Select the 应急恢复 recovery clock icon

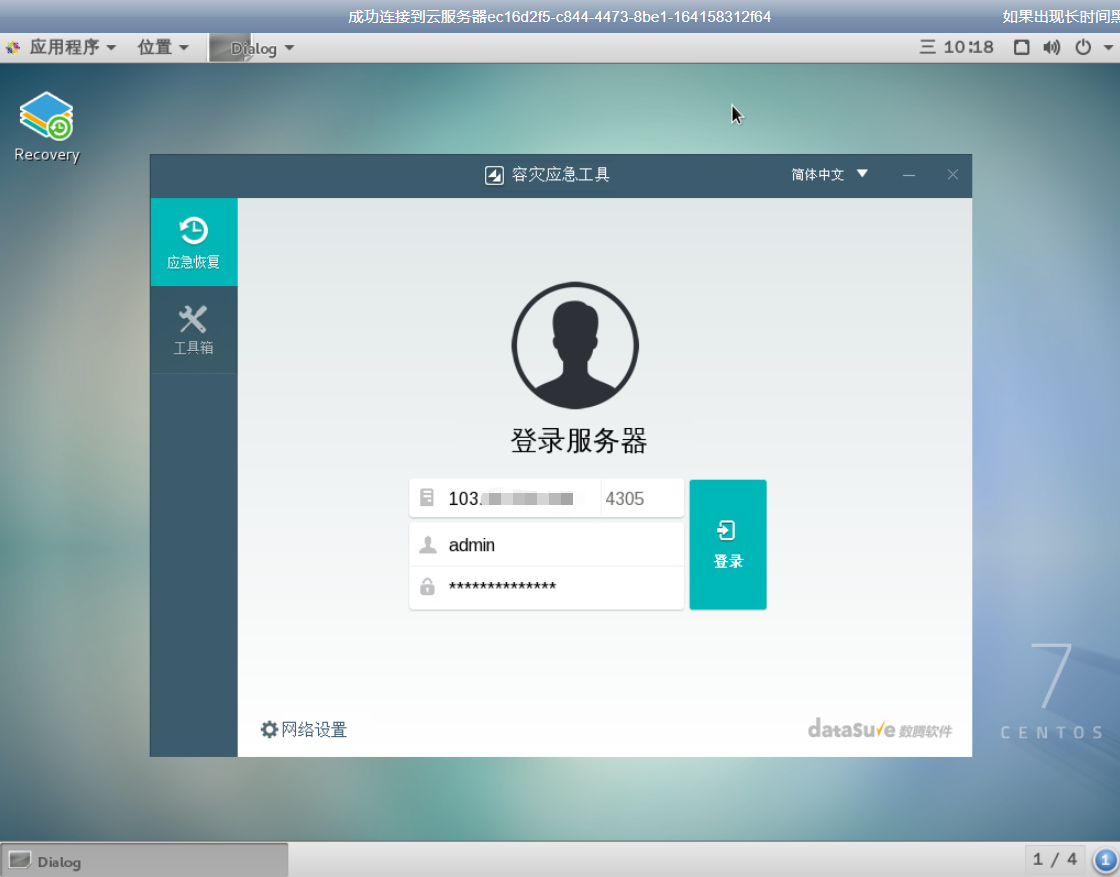click(193, 232)
